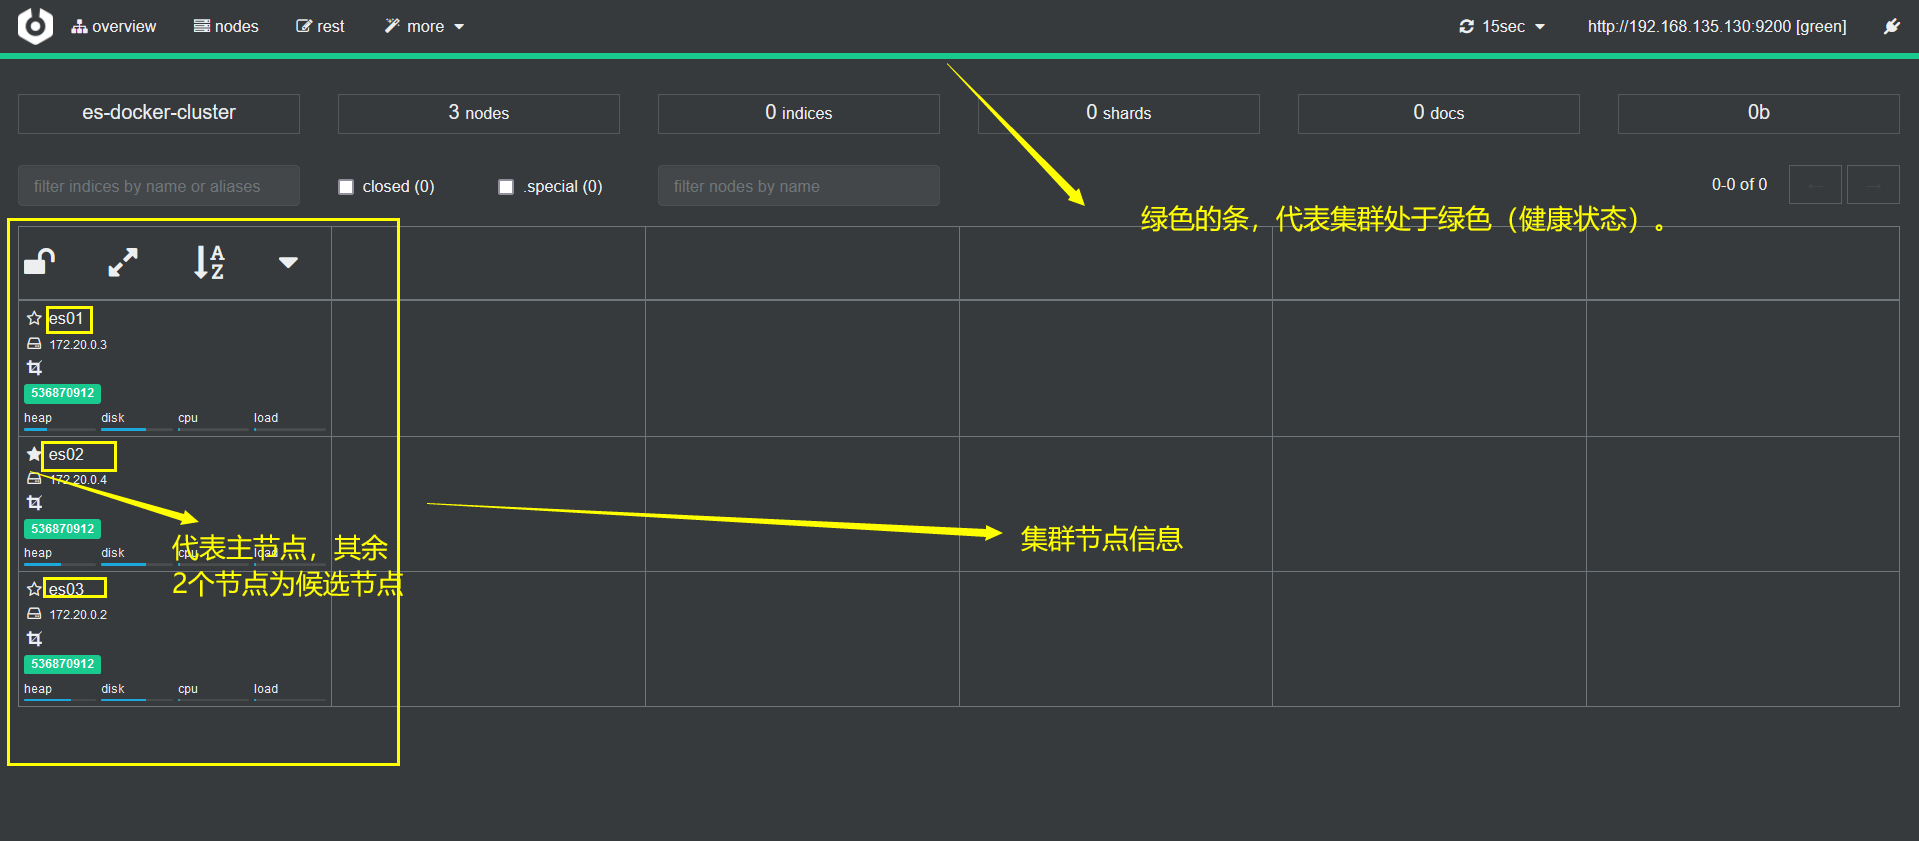Screen dimensions: 1919x841
Task: Click the 0 indices counter
Action: [799, 113]
